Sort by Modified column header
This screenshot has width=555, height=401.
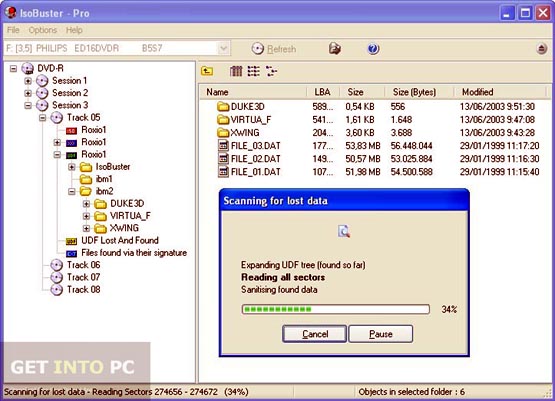(x=500, y=92)
